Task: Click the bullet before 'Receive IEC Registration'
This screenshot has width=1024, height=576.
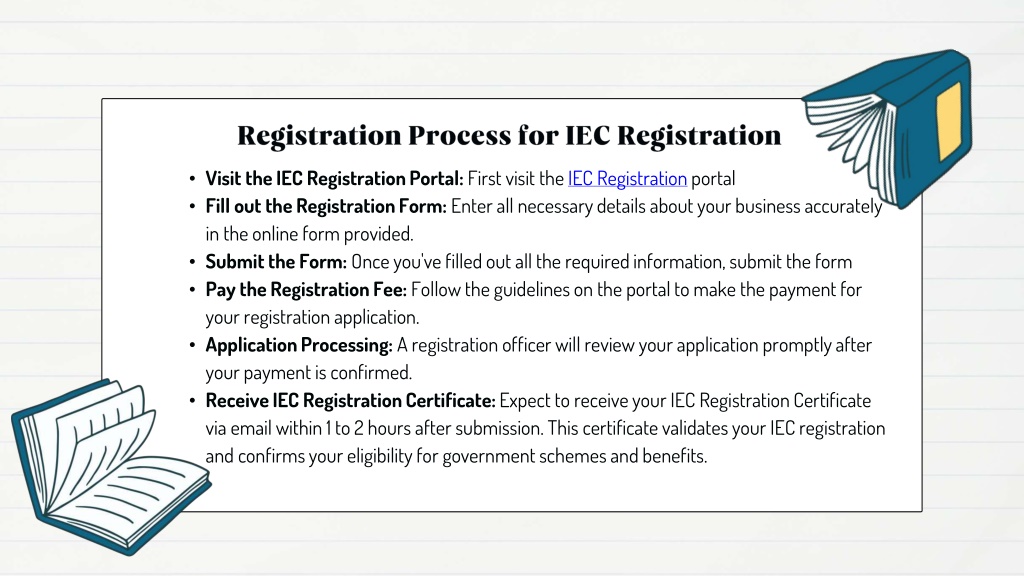Action: [192, 400]
